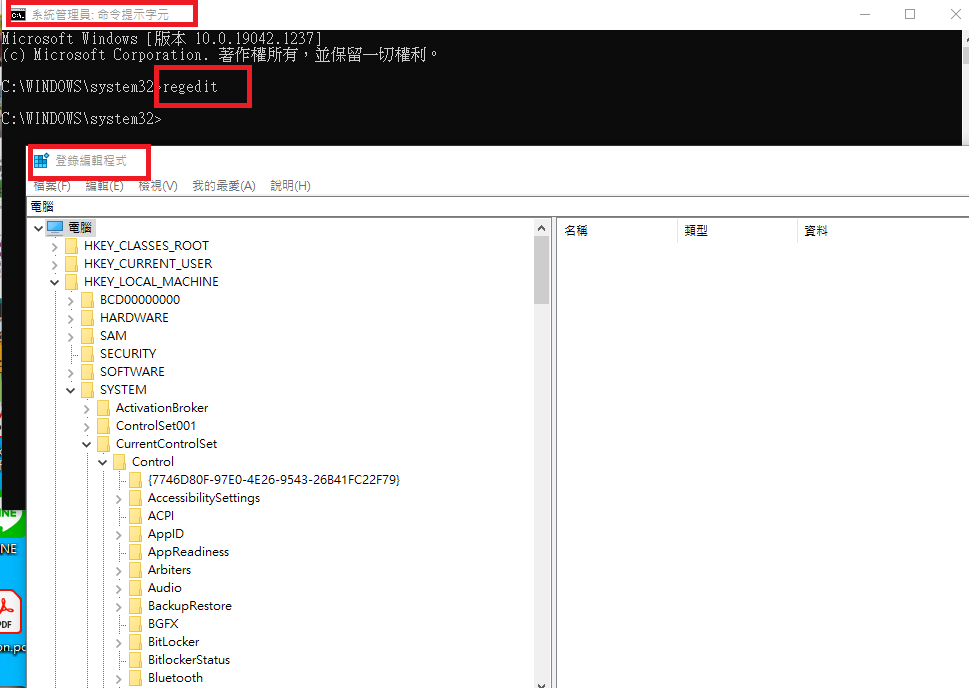Click the 資料 column header
The width and height of the screenshot is (969, 688).
(884, 231)
